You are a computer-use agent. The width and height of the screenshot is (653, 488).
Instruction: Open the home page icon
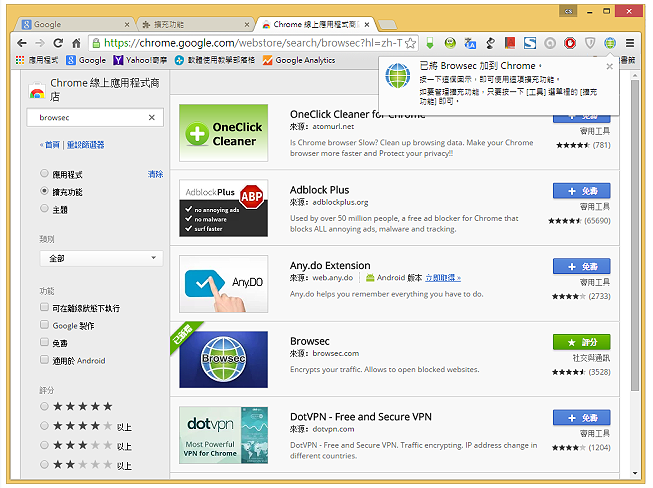tap(76, 43)
